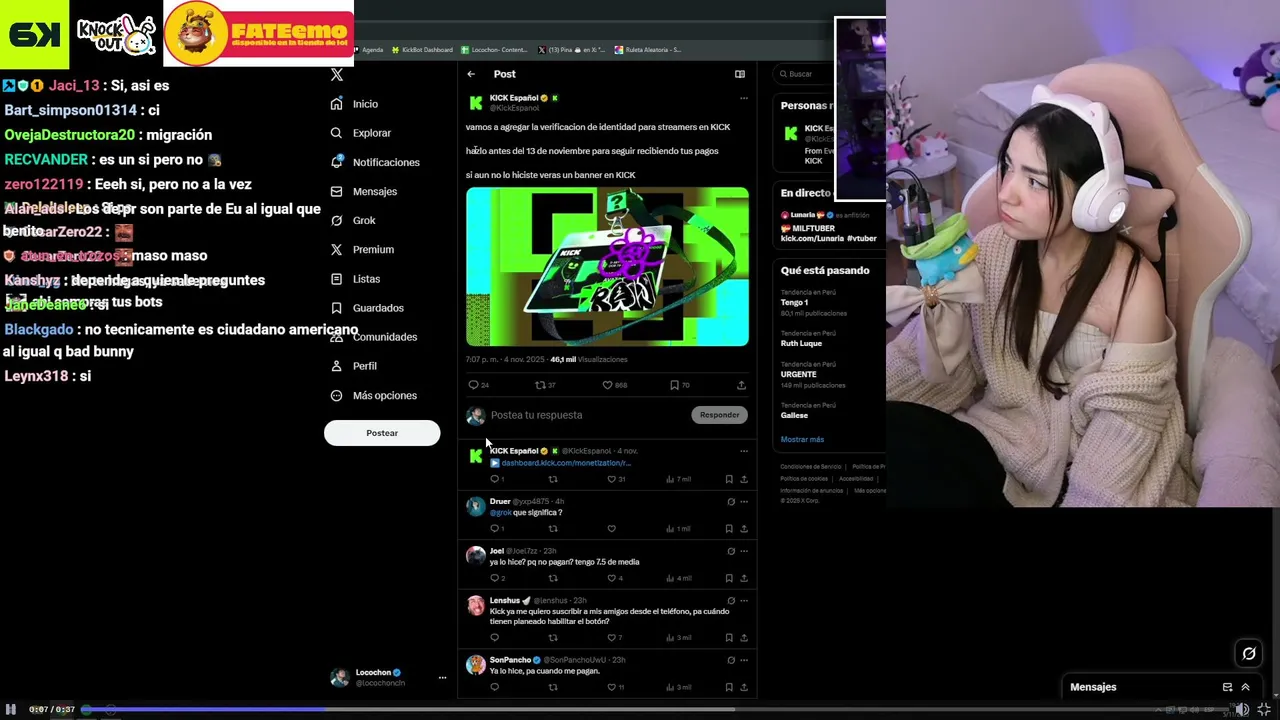Open the Inicio home page
This screenshot has height=720, width=1280.
[x=354, y=104]
